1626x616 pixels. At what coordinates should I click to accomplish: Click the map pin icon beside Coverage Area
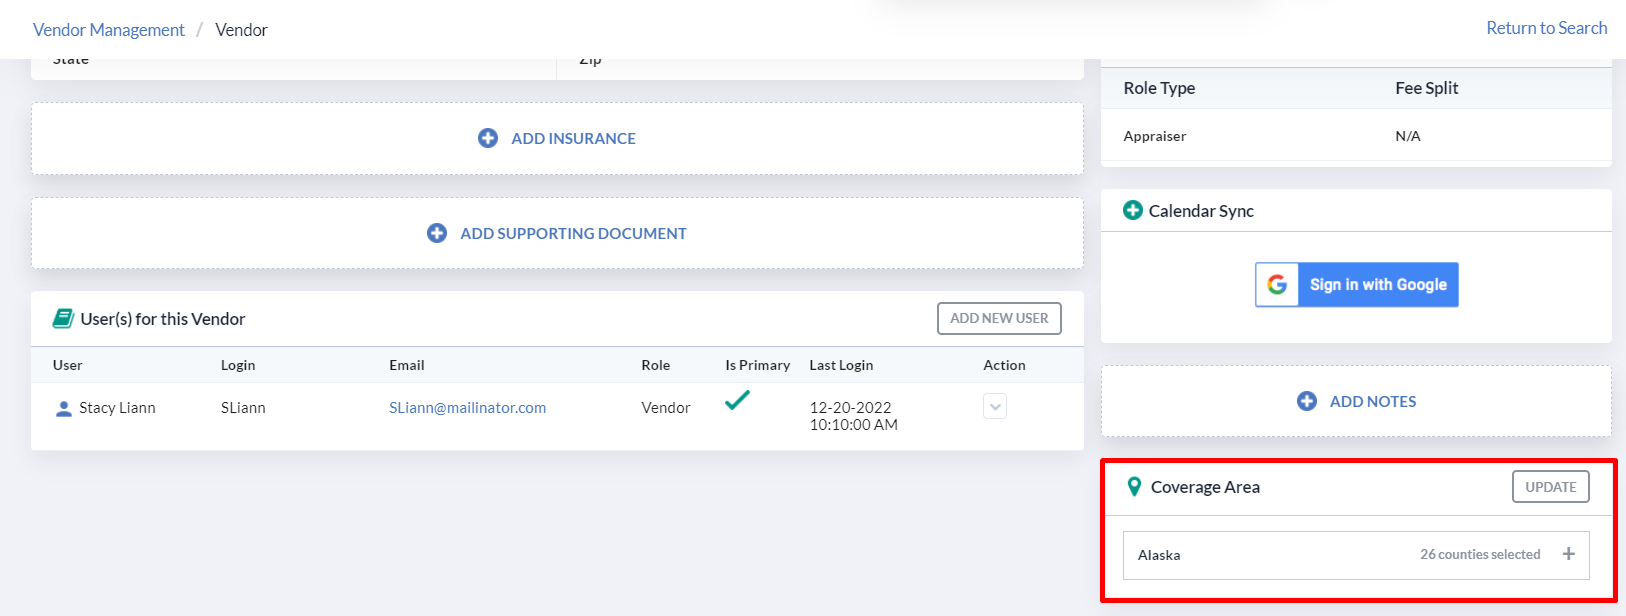(x=1134, y=487)
